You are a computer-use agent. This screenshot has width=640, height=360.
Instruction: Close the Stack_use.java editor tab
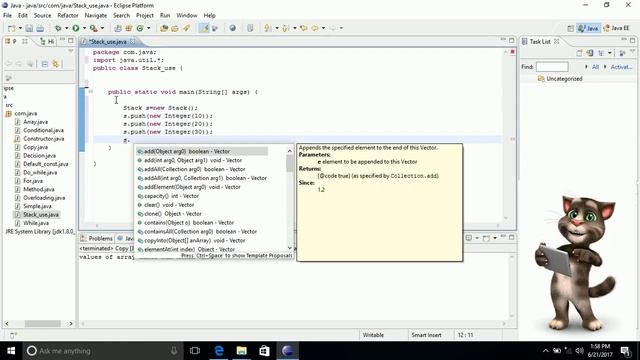(132, 42)
